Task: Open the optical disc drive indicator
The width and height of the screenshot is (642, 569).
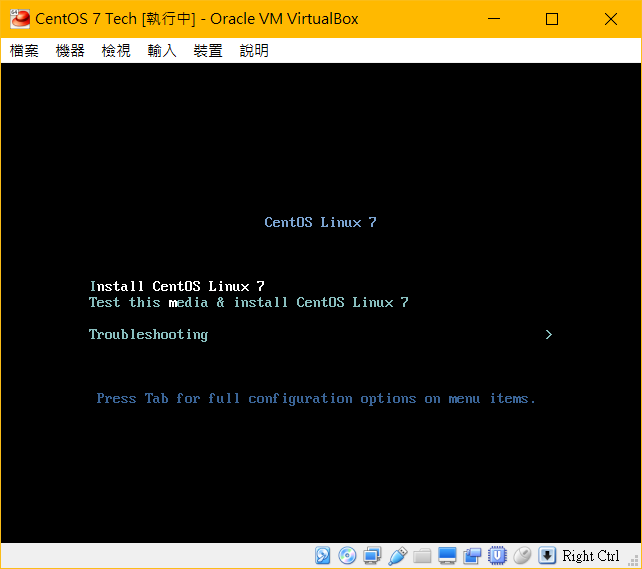Action: pos(347,556)
